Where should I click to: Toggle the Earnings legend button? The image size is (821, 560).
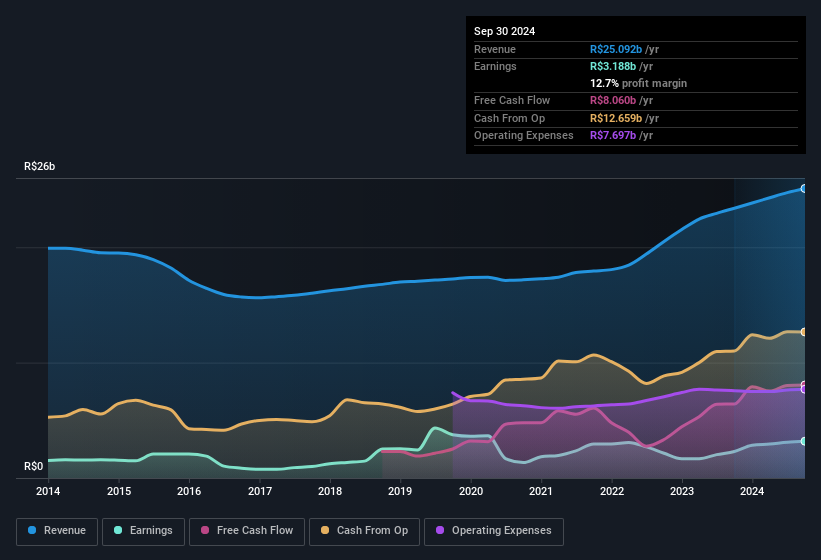point(143,531)
